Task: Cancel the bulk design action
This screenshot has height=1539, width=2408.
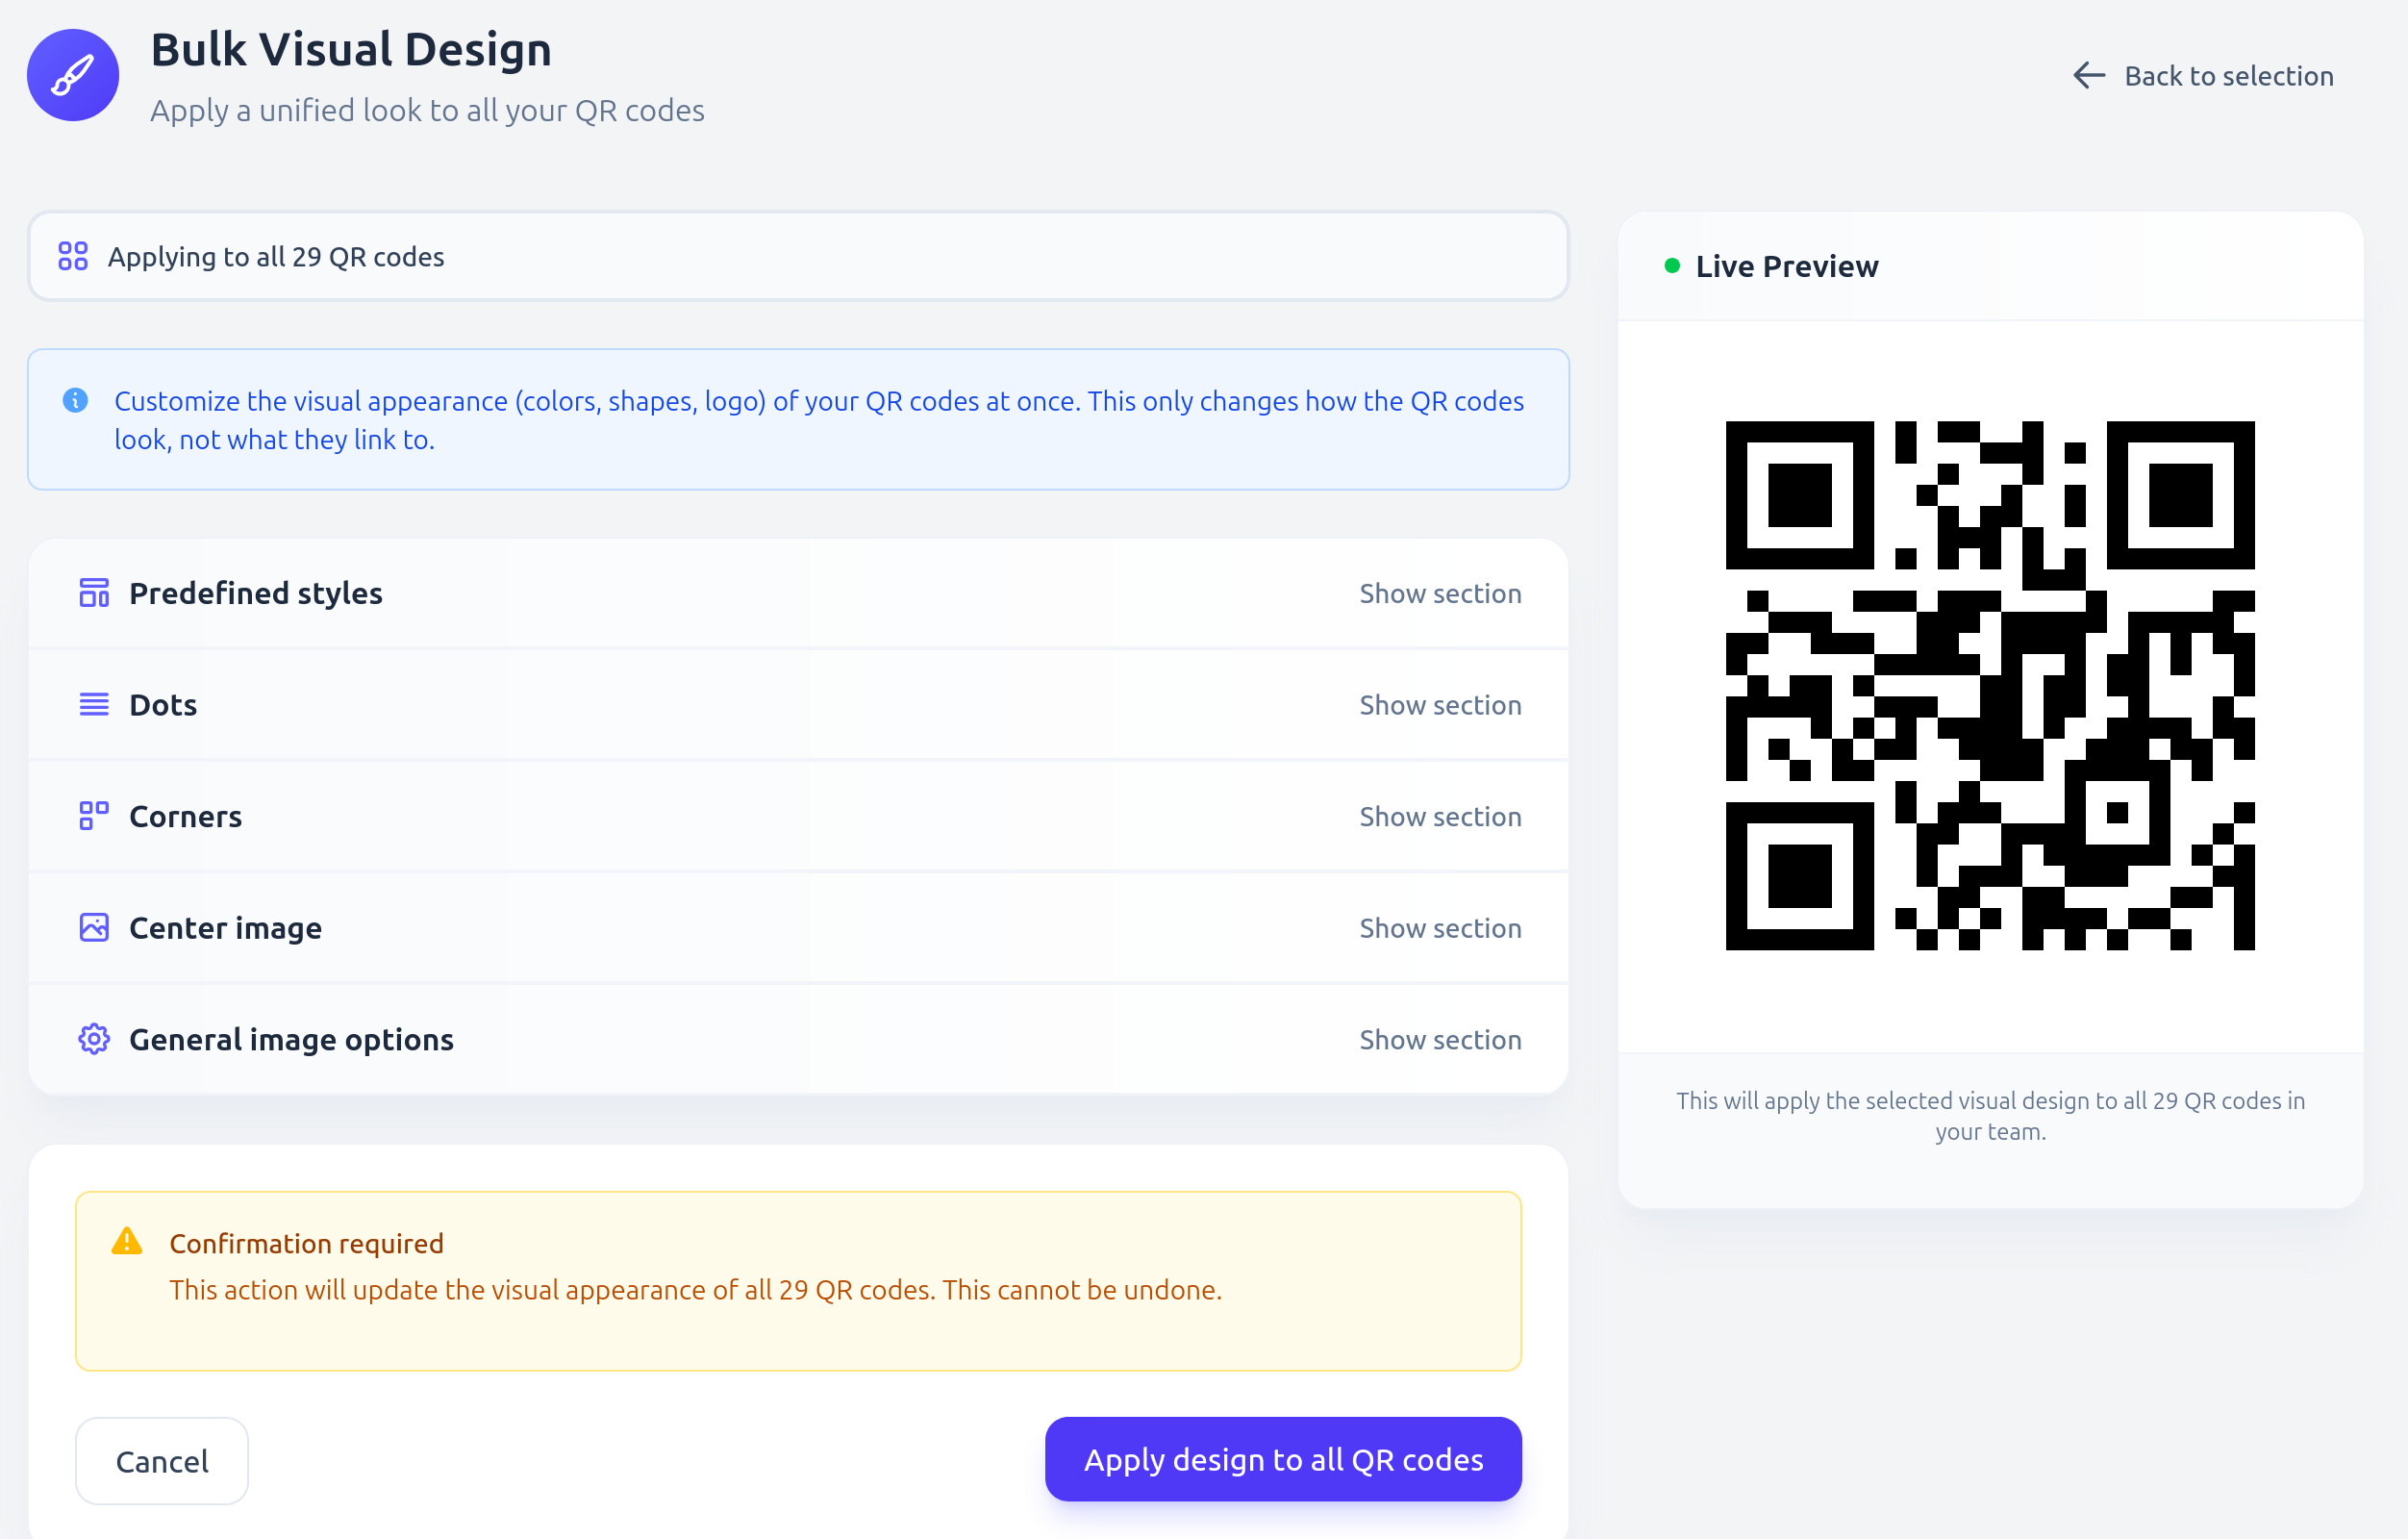Action: (x=161, y=1459)
